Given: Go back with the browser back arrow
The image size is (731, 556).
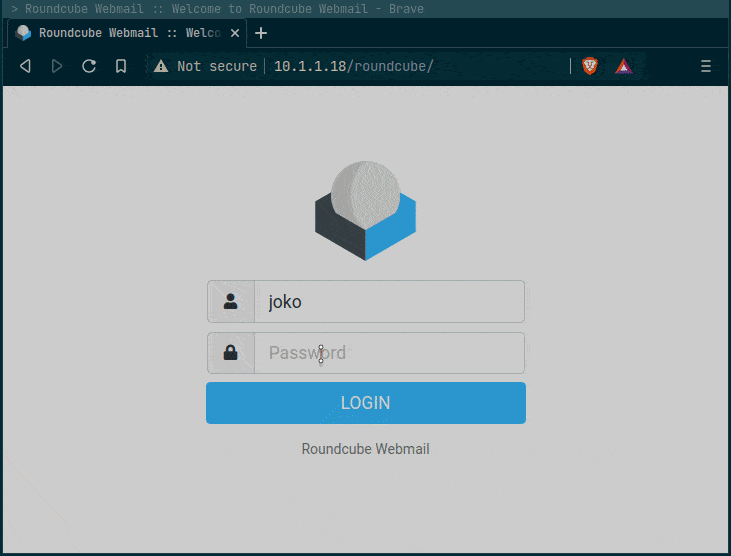Looking at the screenshot, I should click(x=26, y=66).
